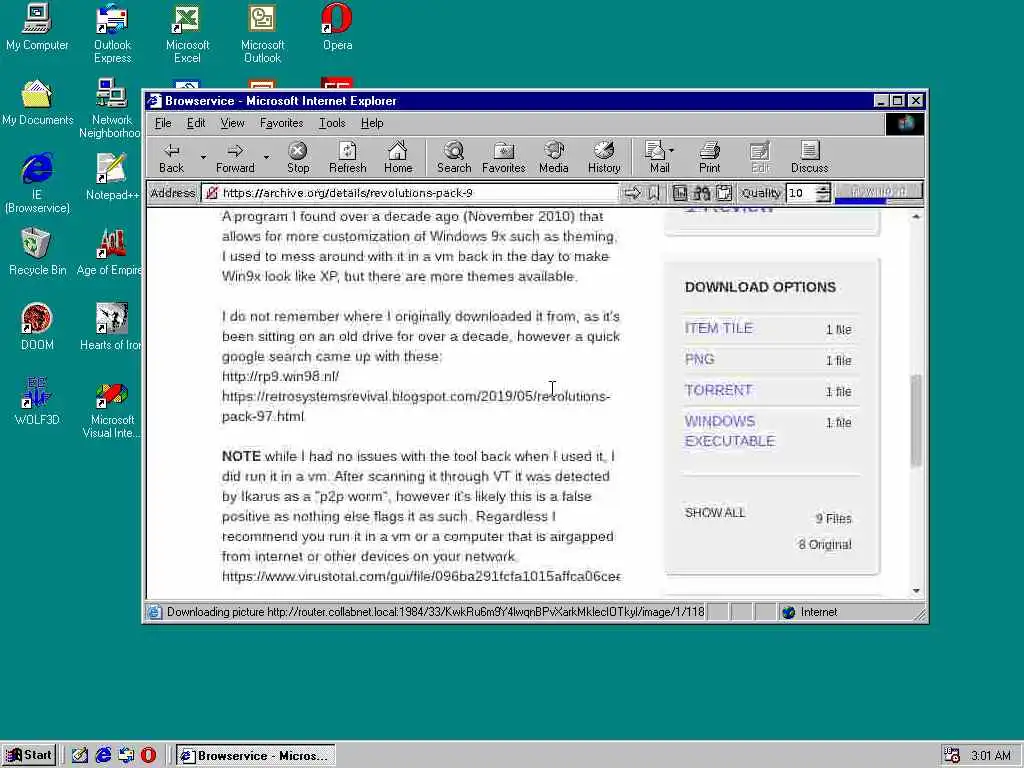Click the system tray clock 3:01 AM
Screen dimensions: 1024x768
990,756
